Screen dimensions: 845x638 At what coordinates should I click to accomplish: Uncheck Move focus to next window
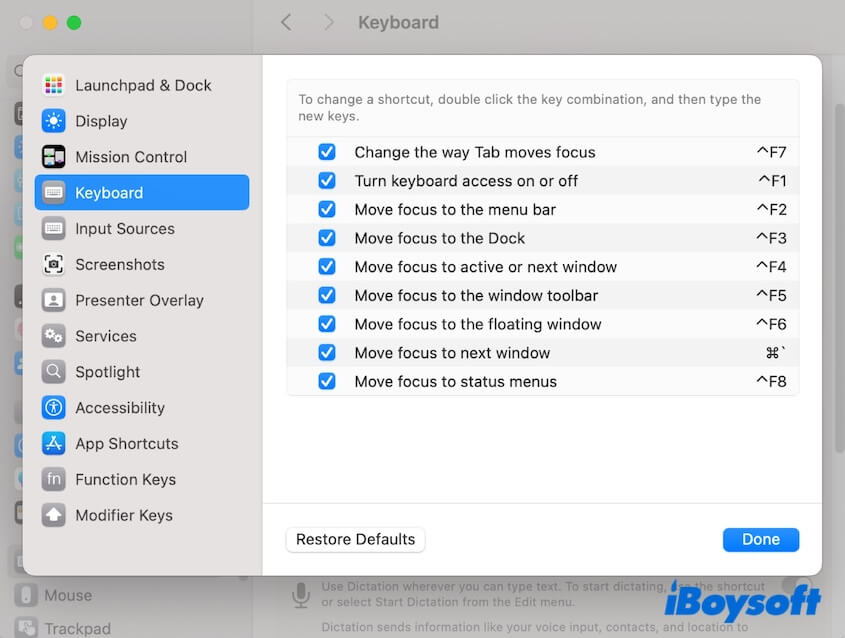[327, 352]
